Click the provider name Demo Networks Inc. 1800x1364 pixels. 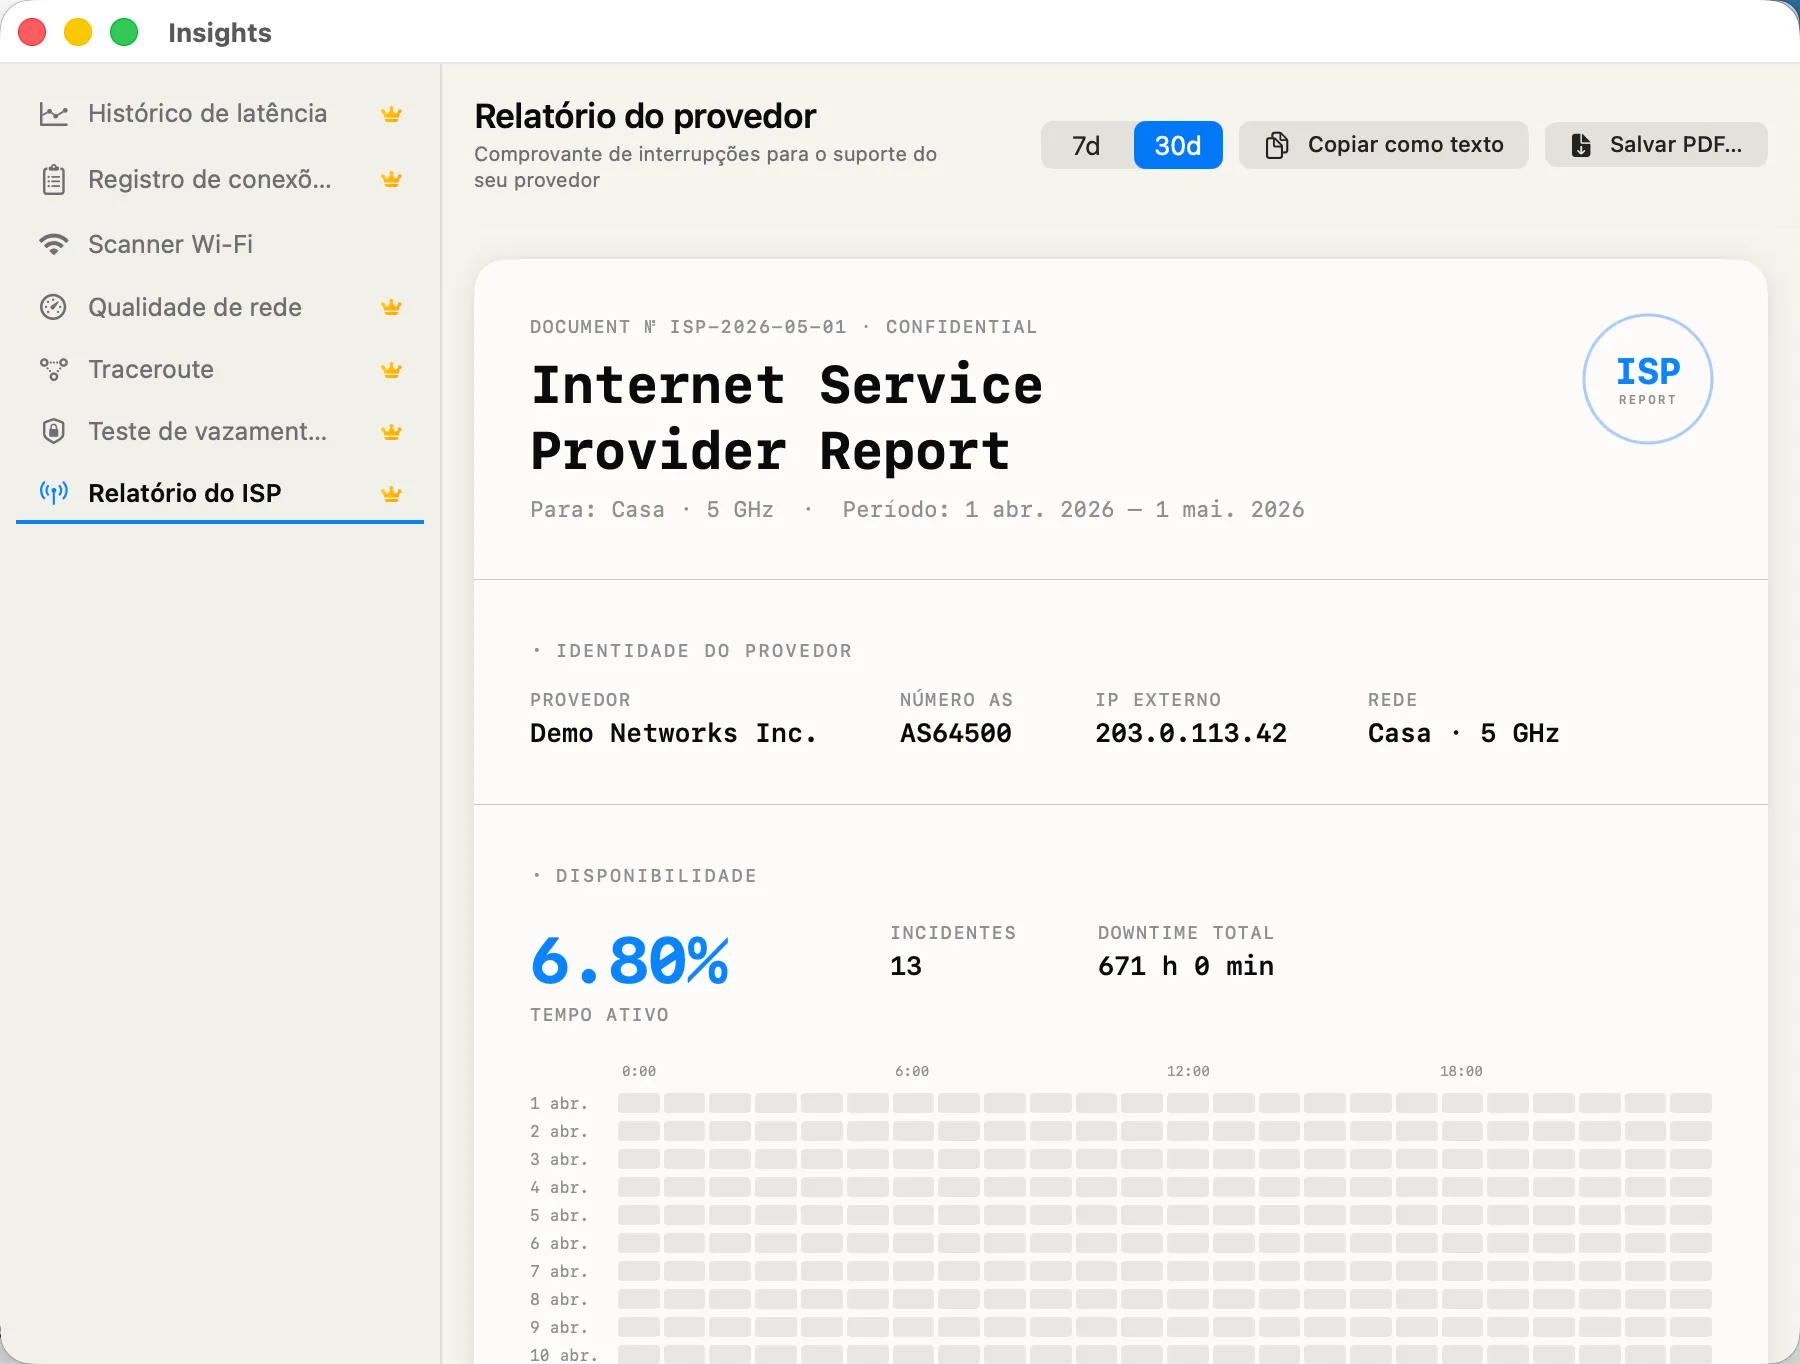673,733
